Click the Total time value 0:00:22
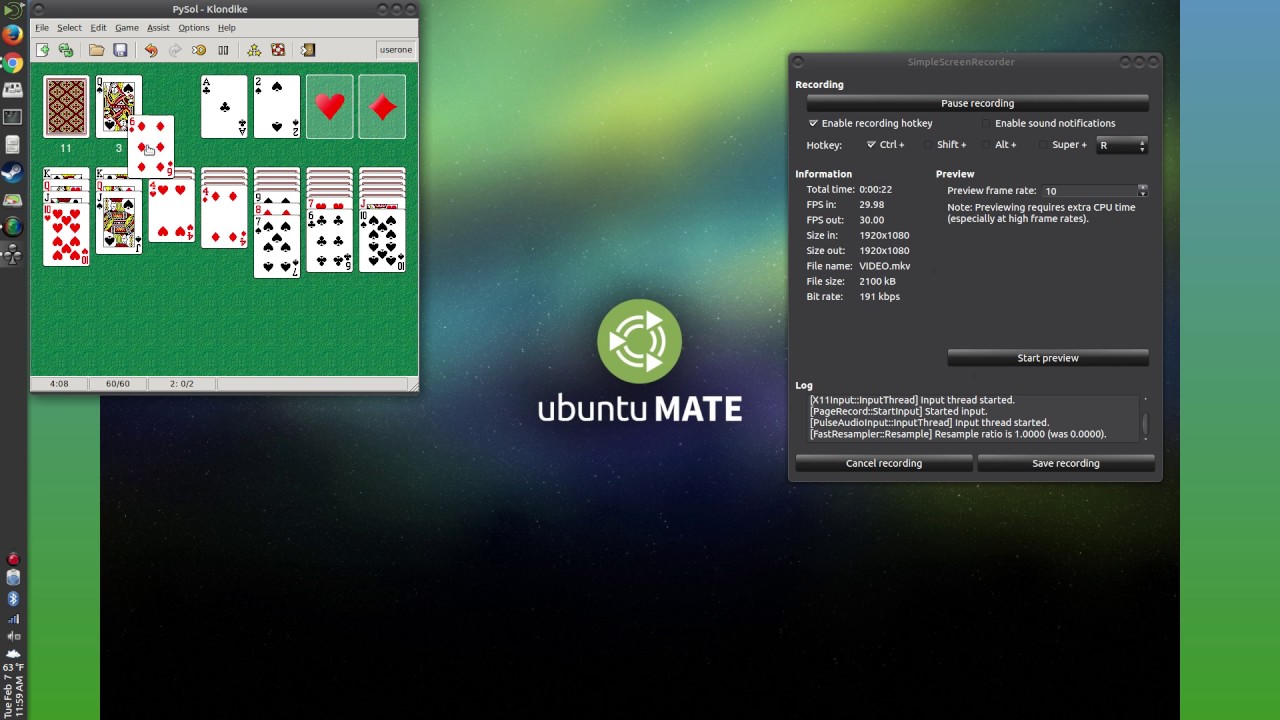 (875, 189)
